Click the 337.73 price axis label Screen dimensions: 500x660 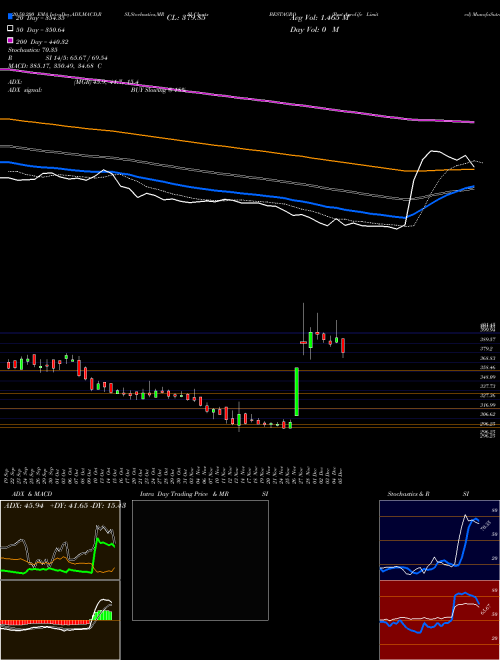point(487,386)
